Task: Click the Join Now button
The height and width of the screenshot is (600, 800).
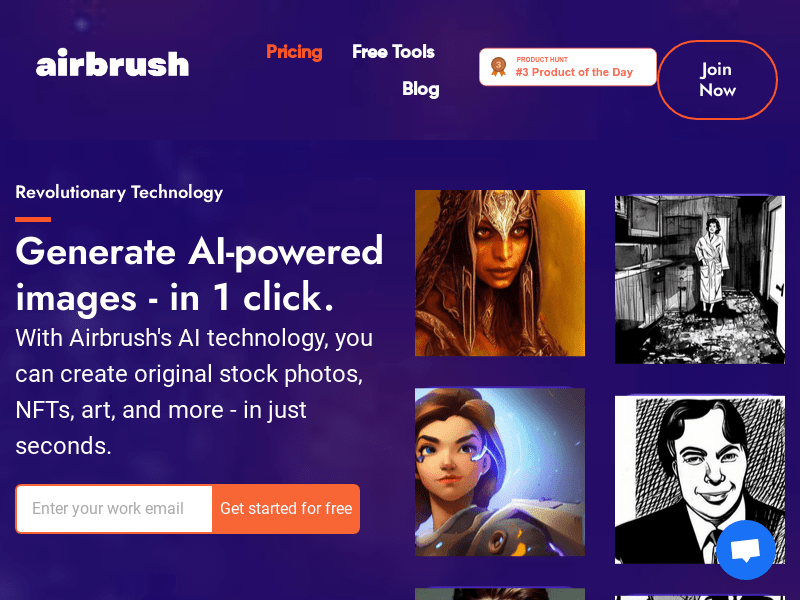Action: click(717, 80)
